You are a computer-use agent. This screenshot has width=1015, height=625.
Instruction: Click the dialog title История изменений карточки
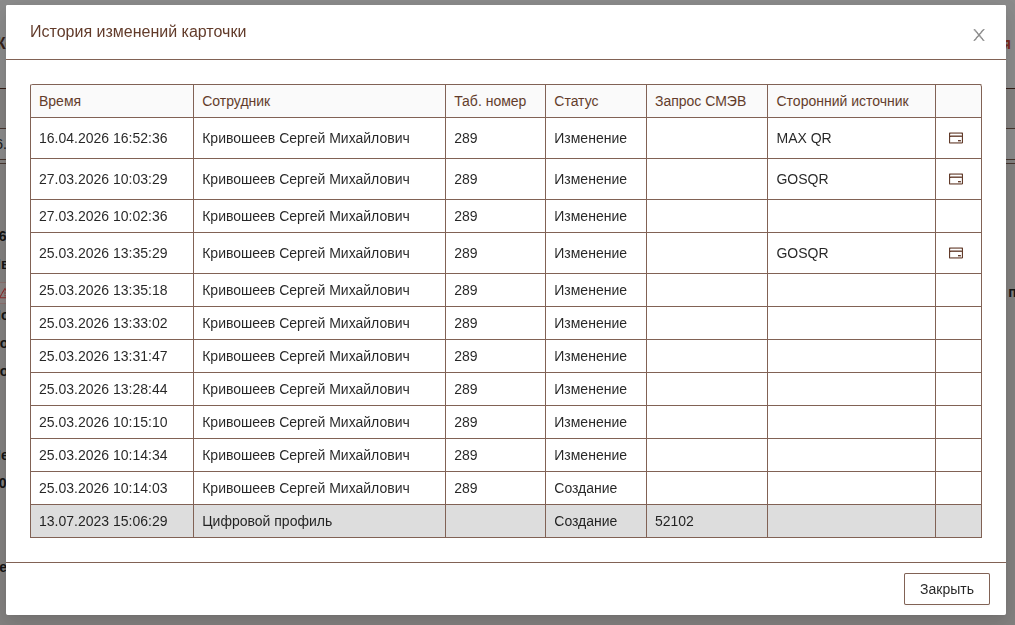138,32
